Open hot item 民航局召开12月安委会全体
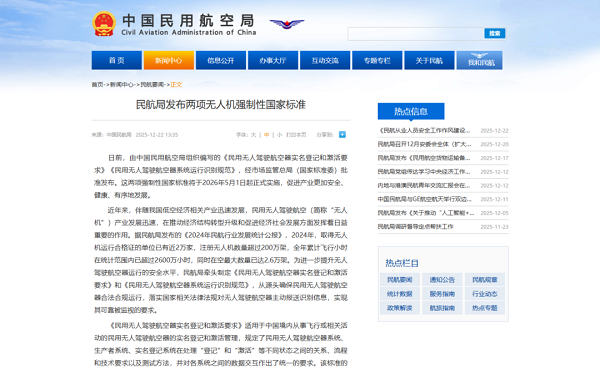 point(424,144)
